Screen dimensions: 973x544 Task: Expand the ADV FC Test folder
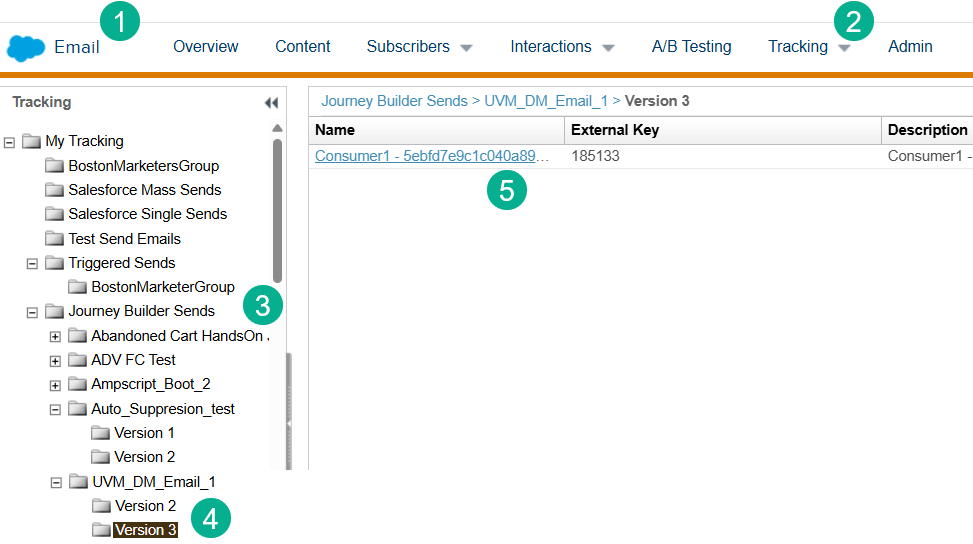56,360
